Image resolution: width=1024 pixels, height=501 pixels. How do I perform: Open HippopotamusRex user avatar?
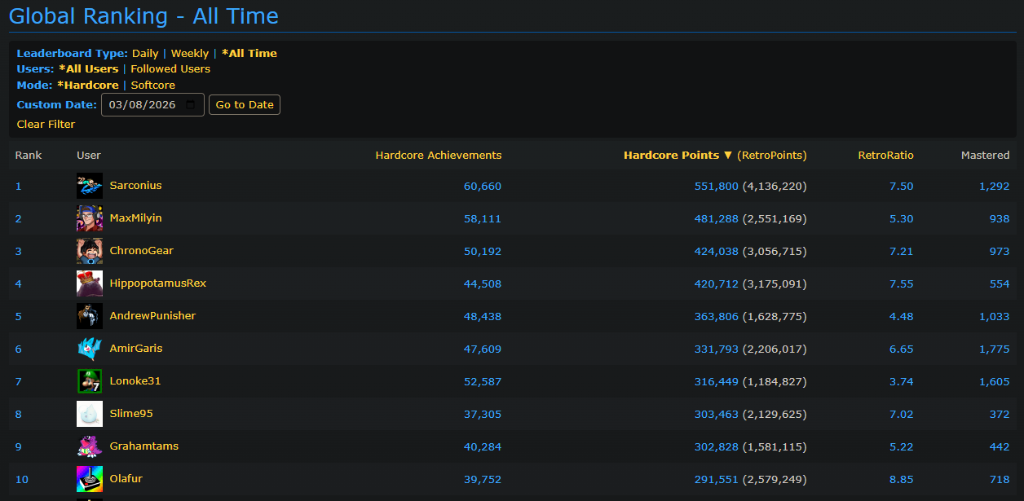point(89,283)
